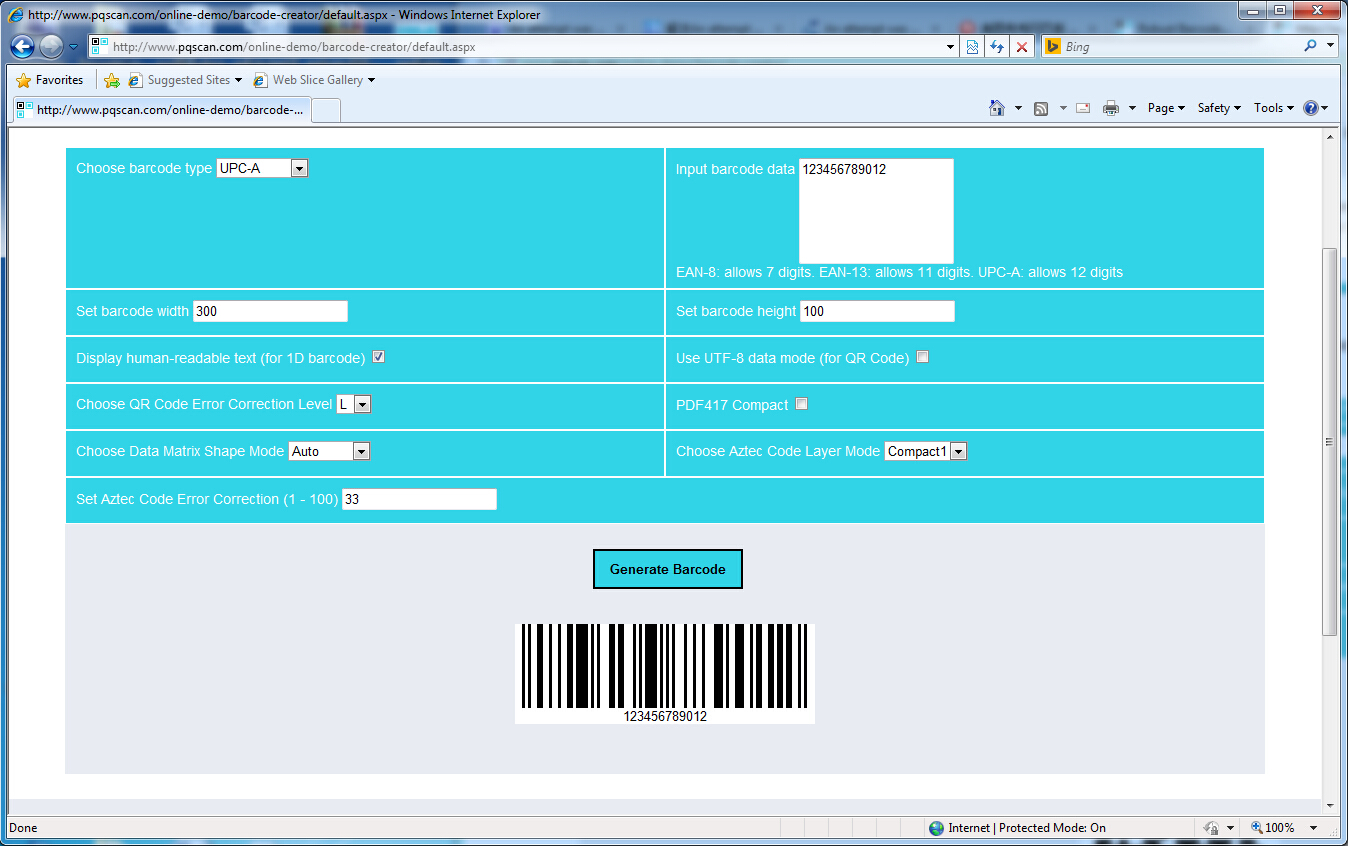Open the barcode type dropdown showing UPC-A
Viewport: 1348px width, 846px height.
(262, 168)
